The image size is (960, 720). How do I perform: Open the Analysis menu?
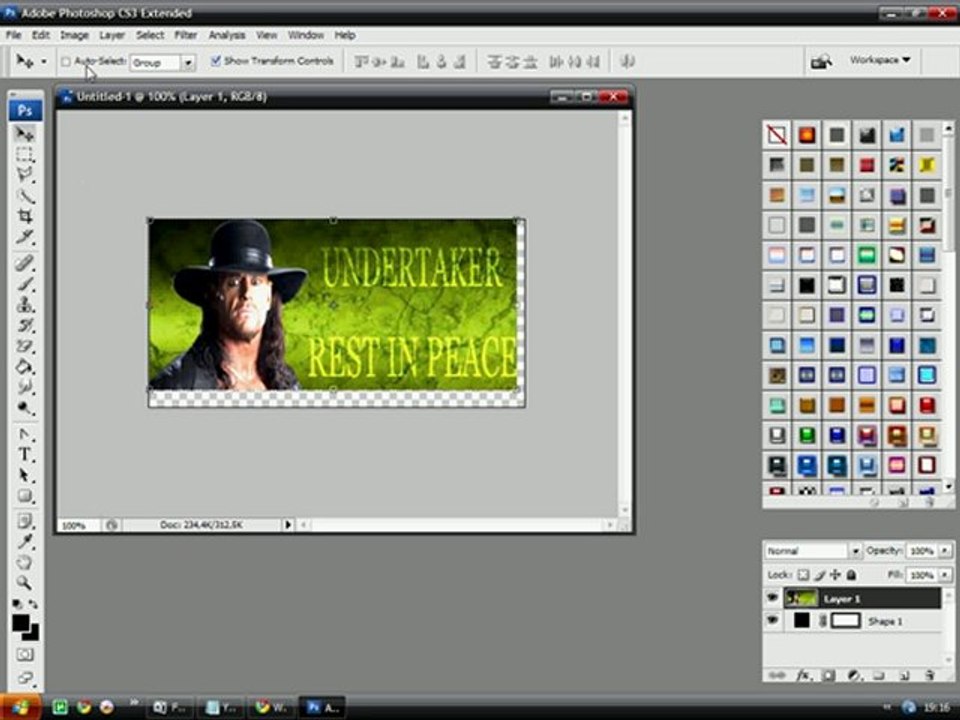point(227,35)
